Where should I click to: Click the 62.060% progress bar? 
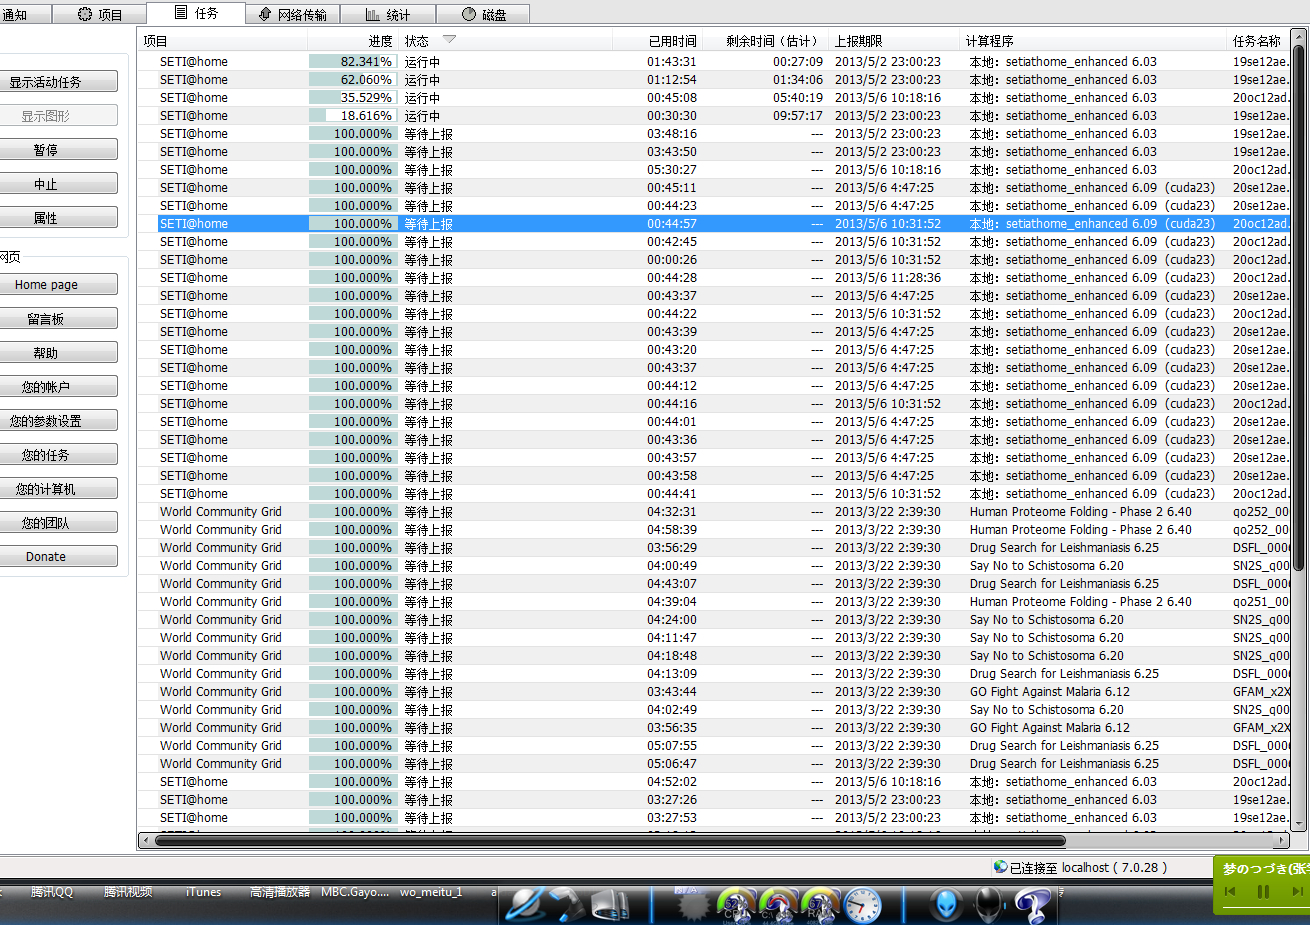pos(353,80)
